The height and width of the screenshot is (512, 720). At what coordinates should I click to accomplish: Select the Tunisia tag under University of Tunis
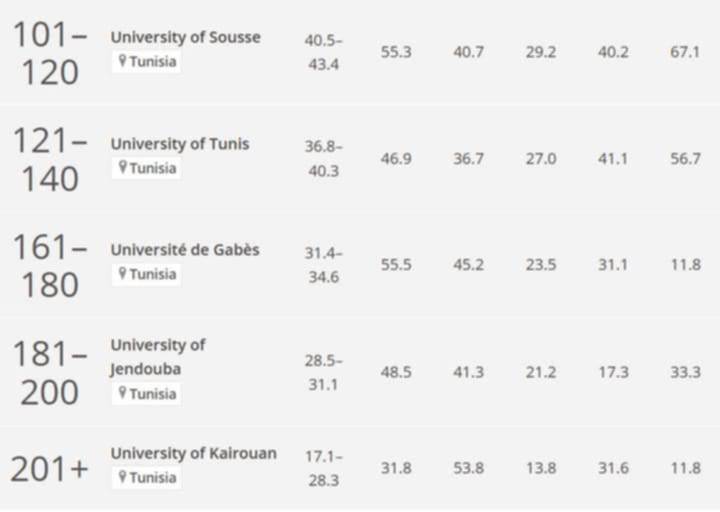[146, 168]
